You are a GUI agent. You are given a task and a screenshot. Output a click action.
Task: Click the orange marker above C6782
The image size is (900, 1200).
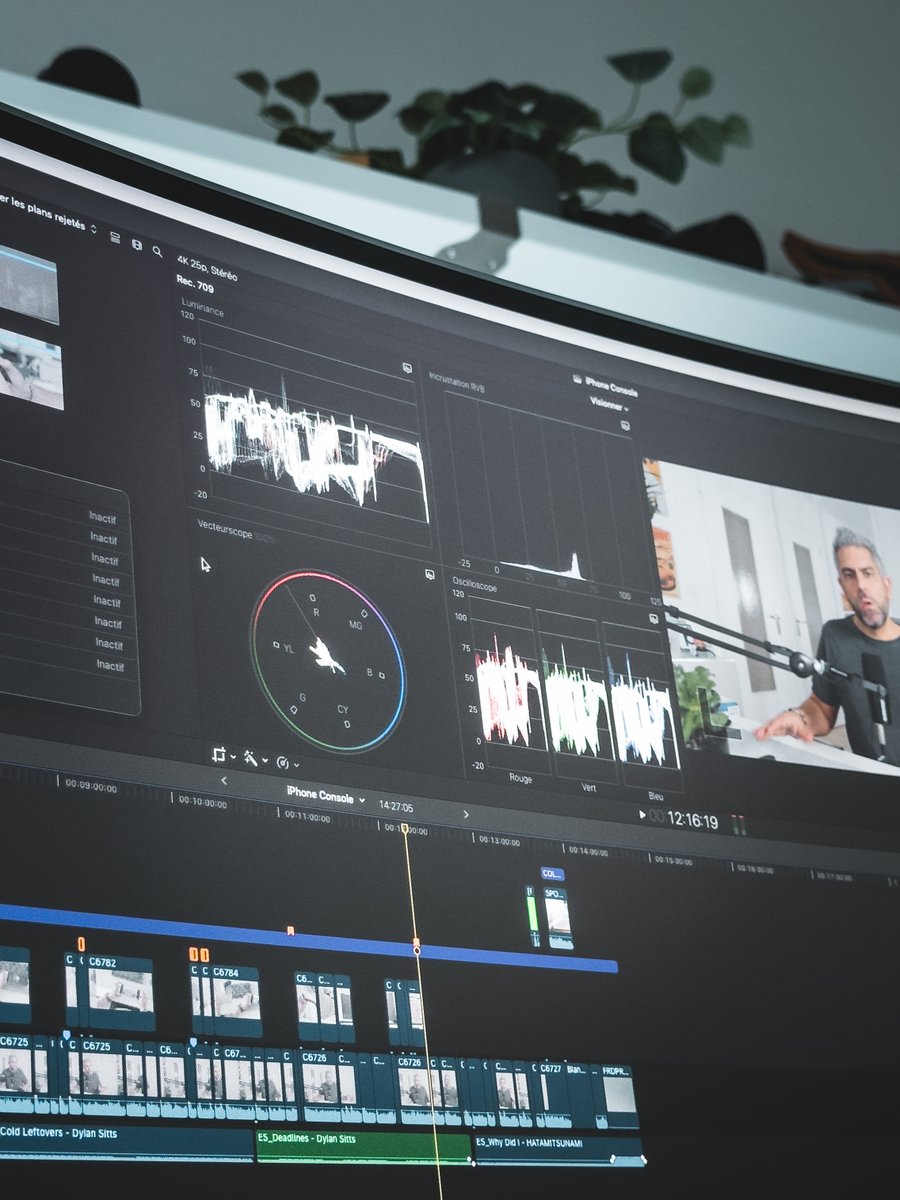click(81, 943)
